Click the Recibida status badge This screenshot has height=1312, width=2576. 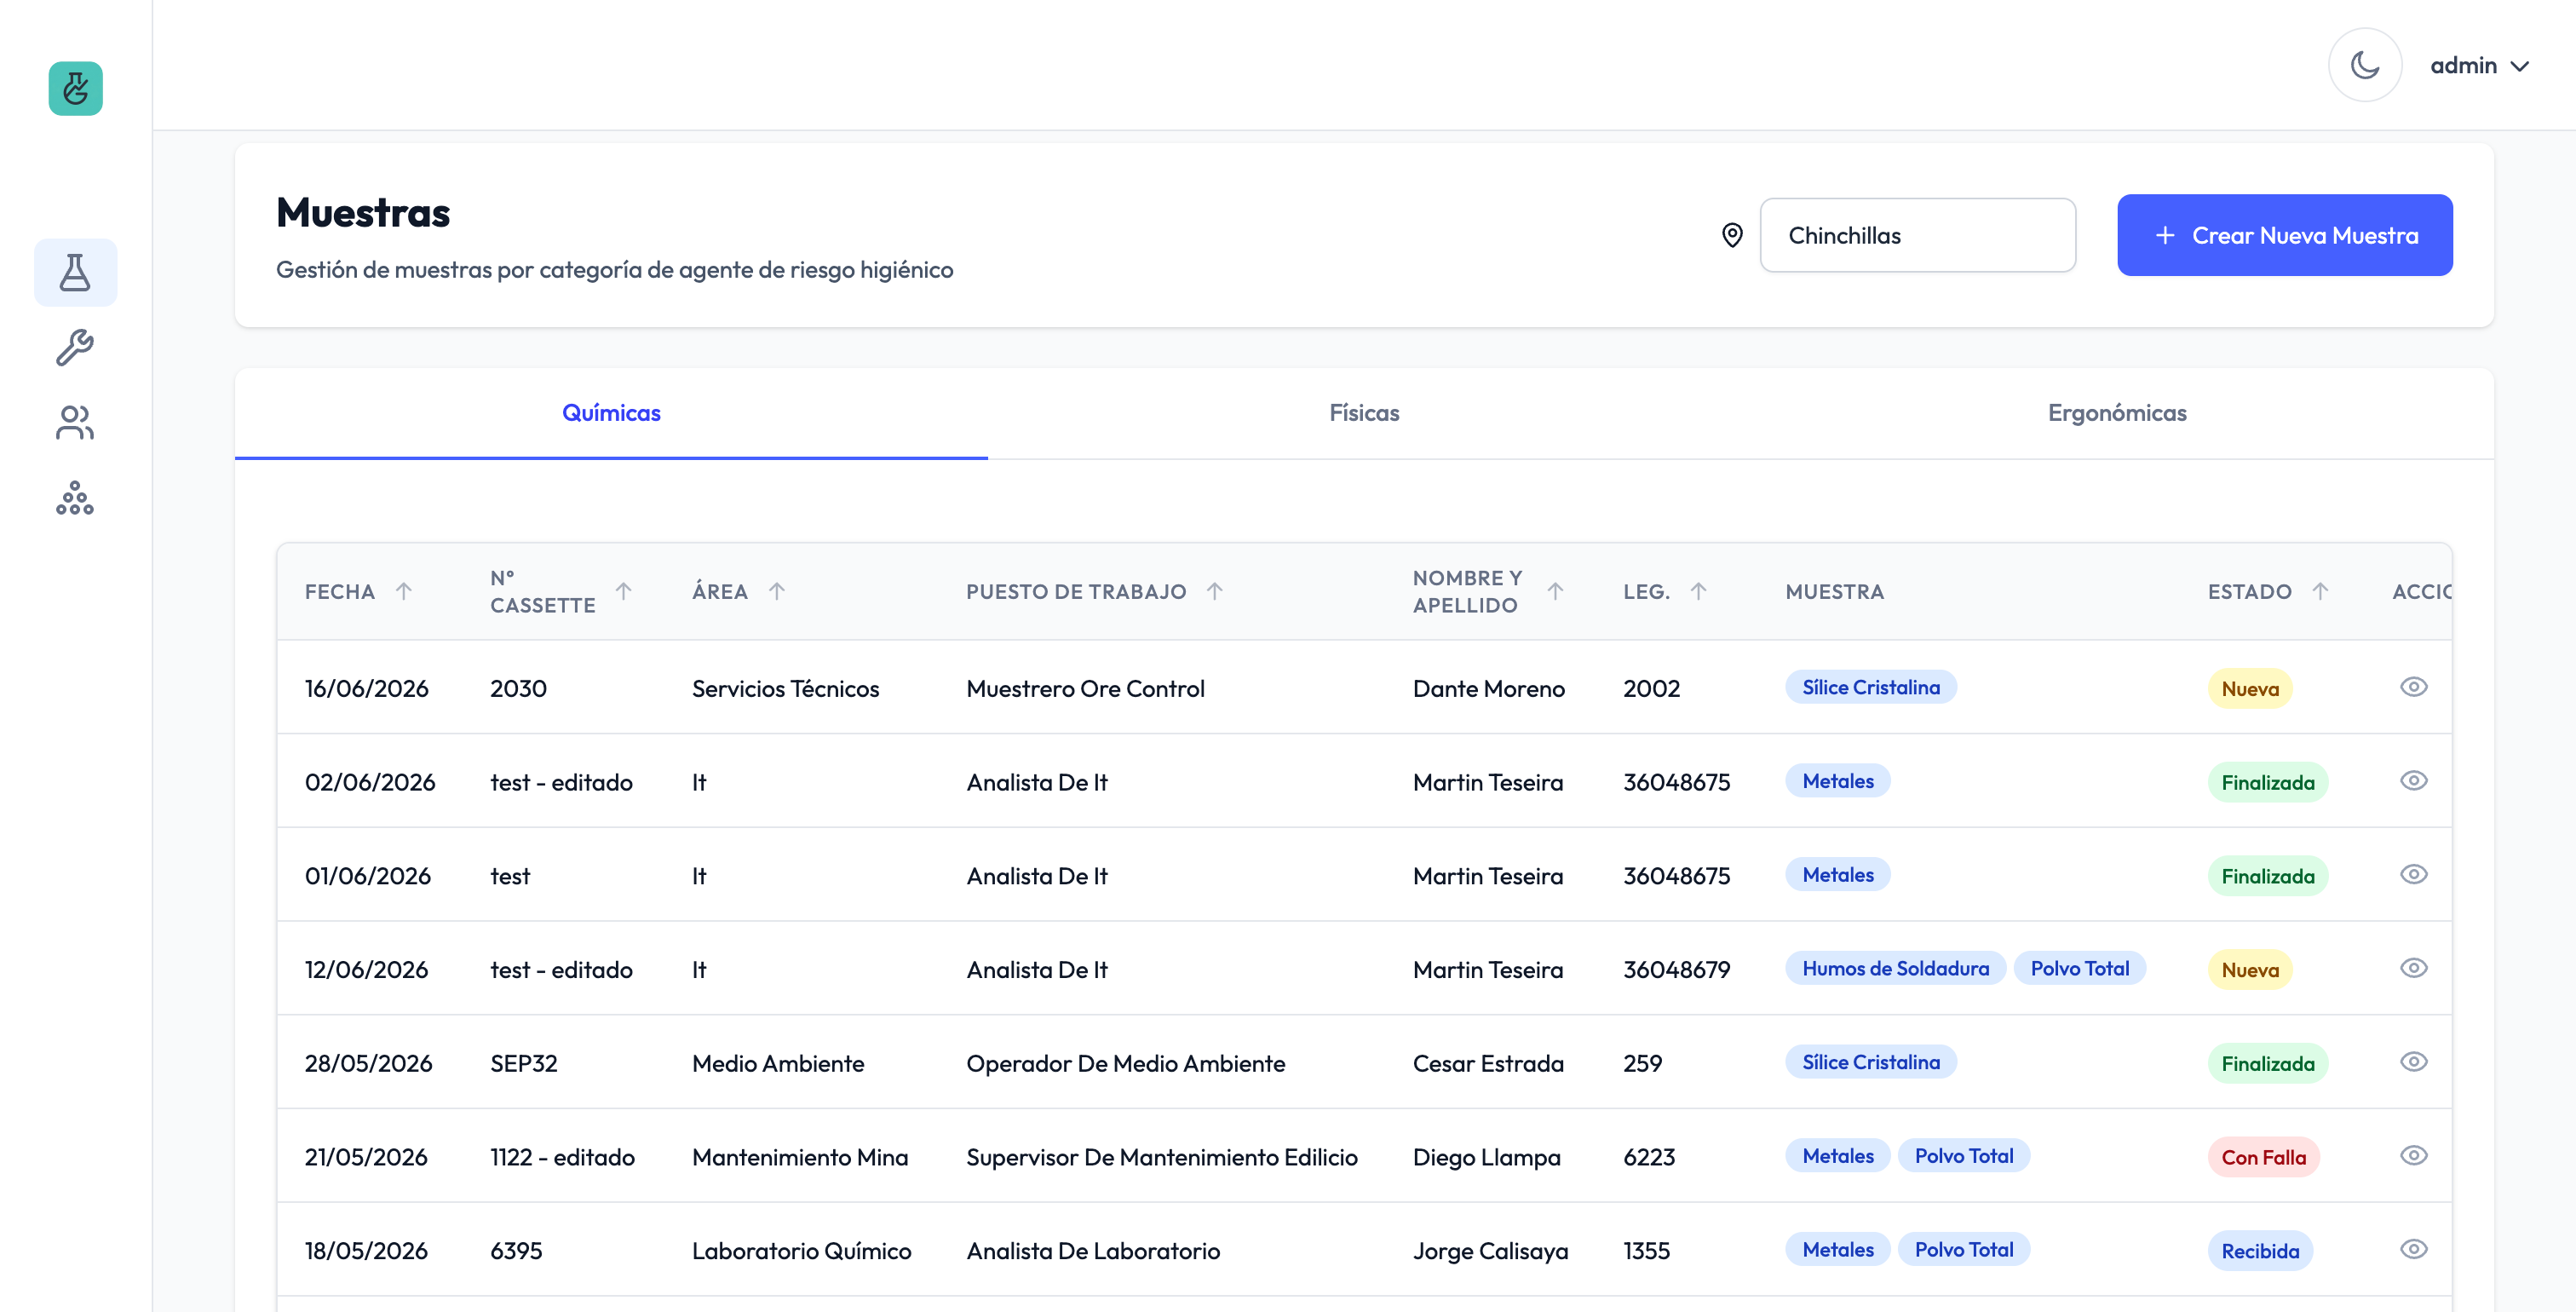click(2260, 1251)
